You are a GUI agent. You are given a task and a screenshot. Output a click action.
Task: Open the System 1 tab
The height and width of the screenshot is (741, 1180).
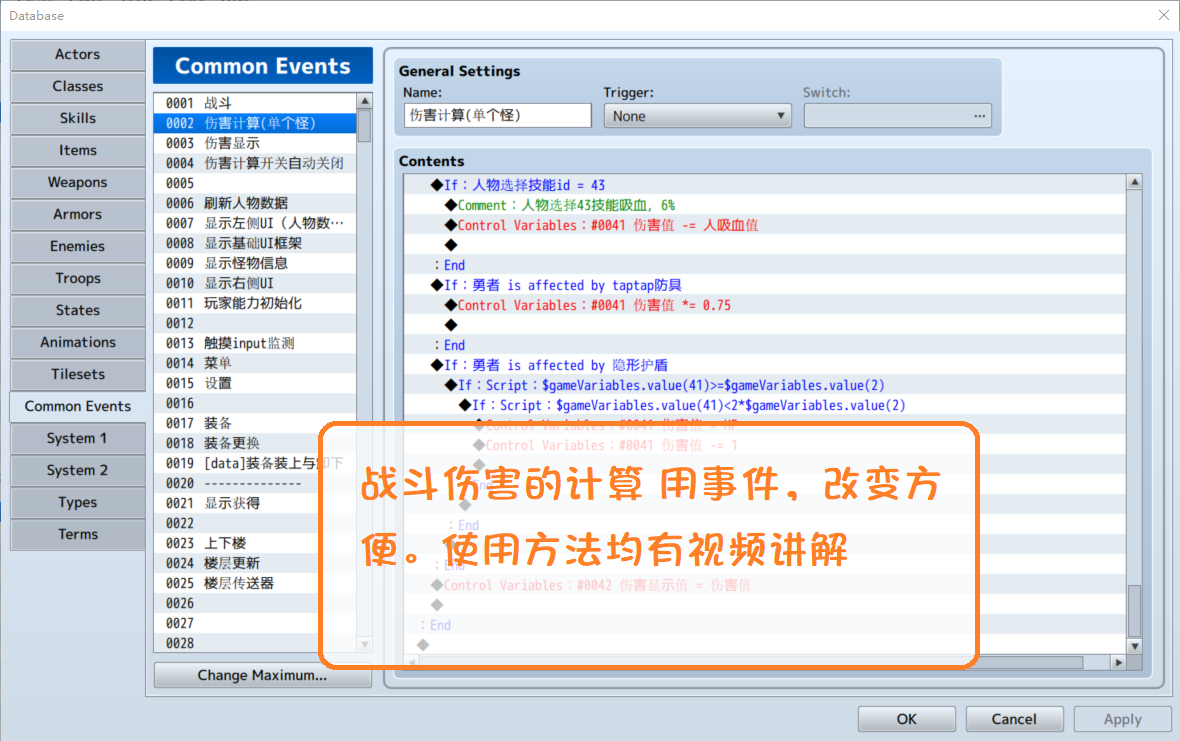point(78,438)
